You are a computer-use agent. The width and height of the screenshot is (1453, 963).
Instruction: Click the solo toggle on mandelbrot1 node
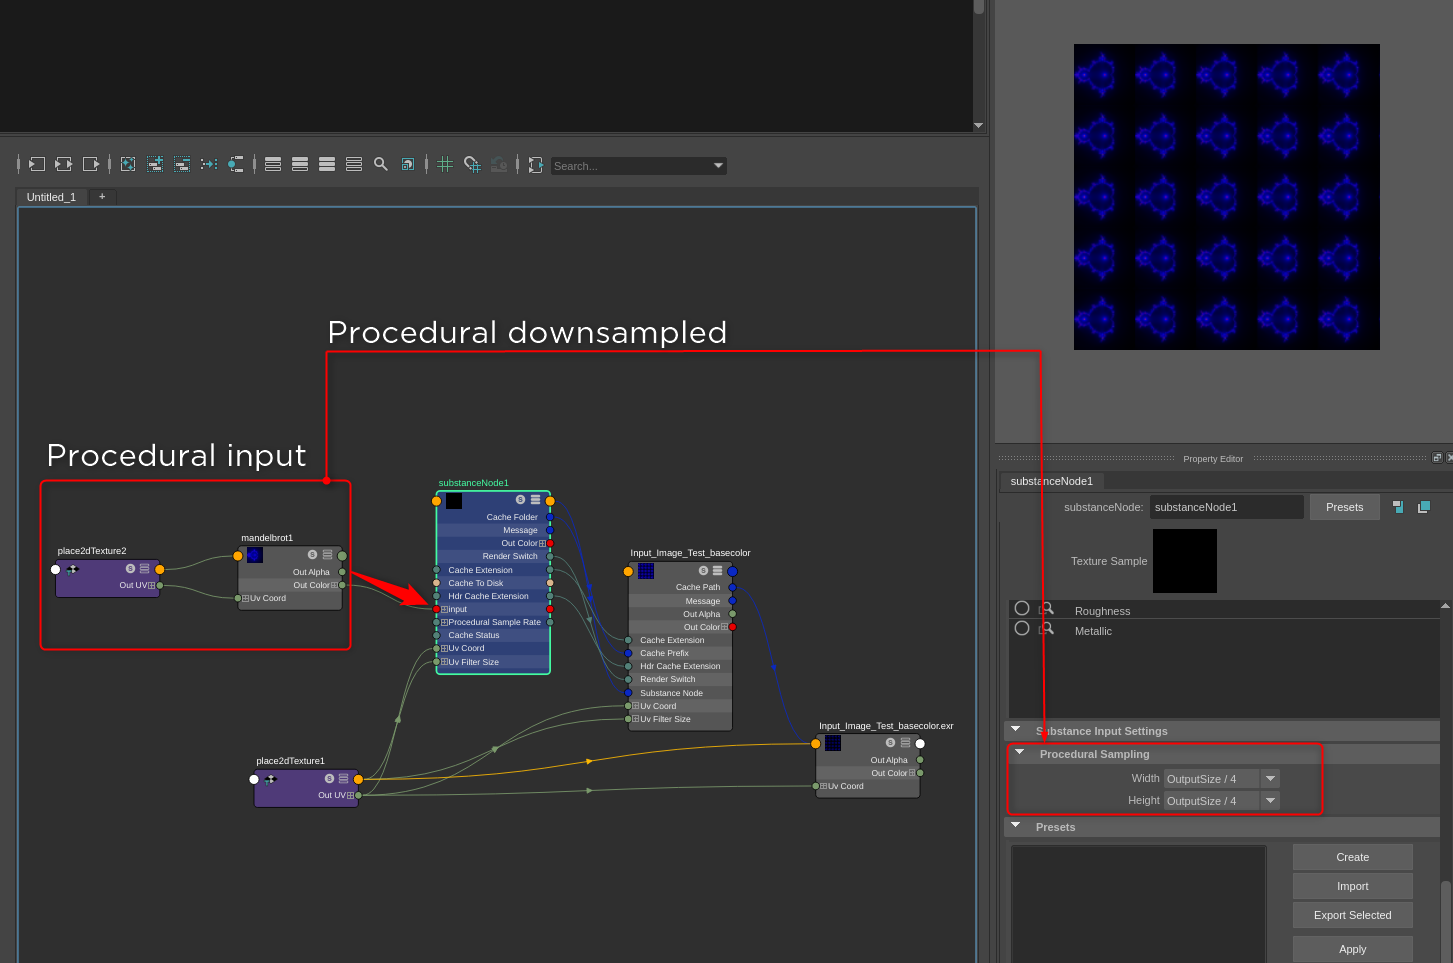pyautogui.click(x=312, y=554)
